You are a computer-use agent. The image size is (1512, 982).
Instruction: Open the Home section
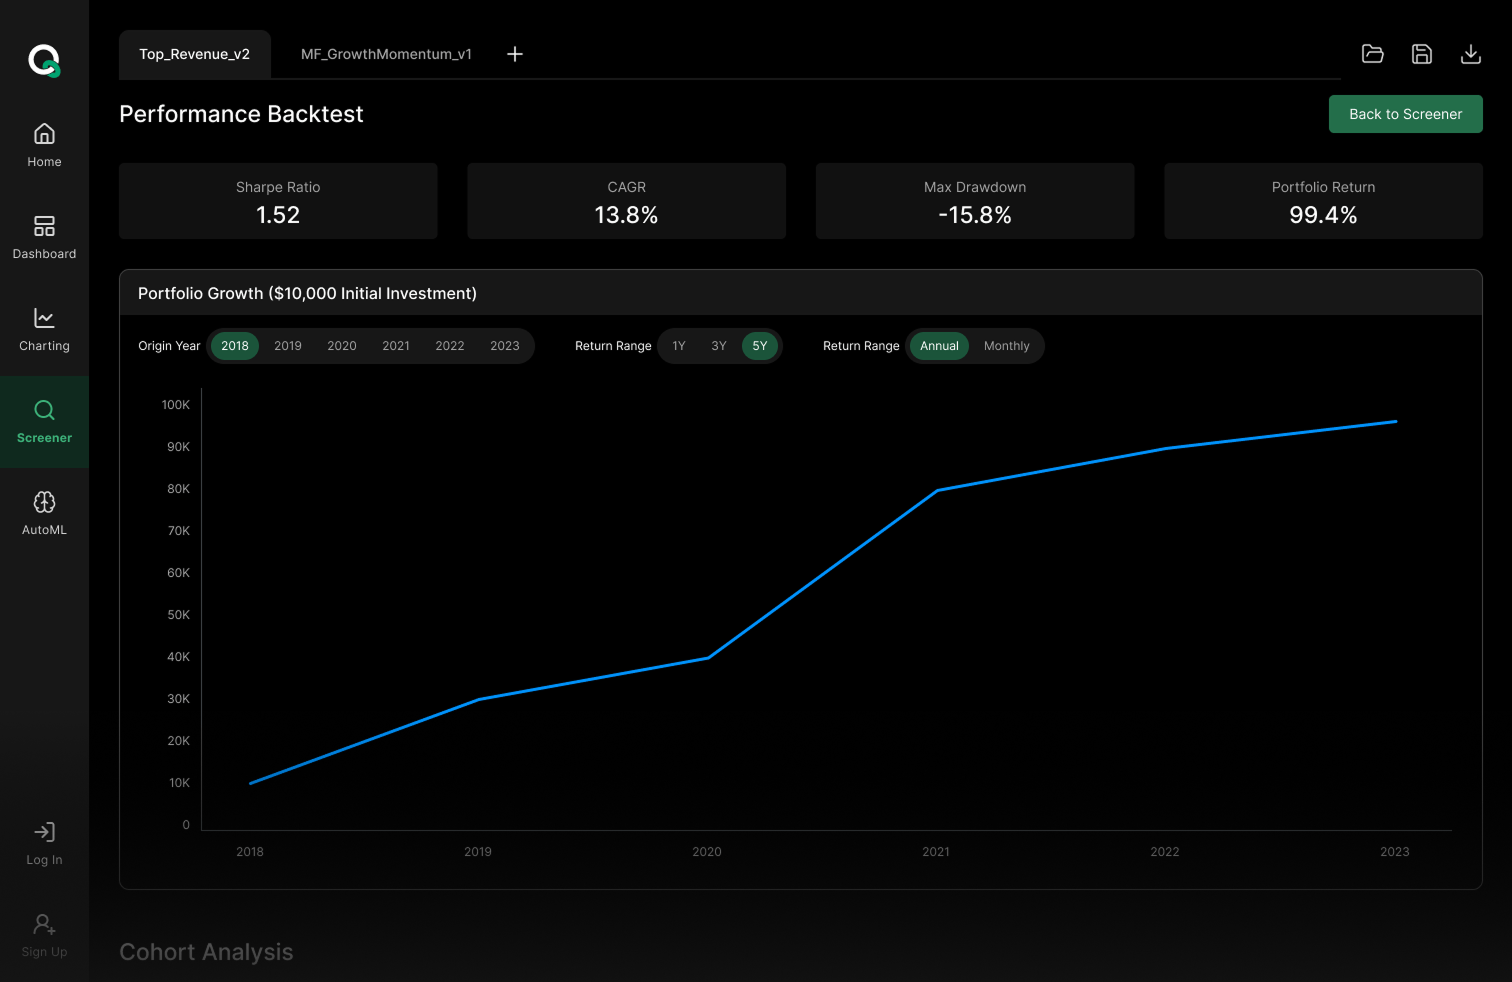(44, 145)
